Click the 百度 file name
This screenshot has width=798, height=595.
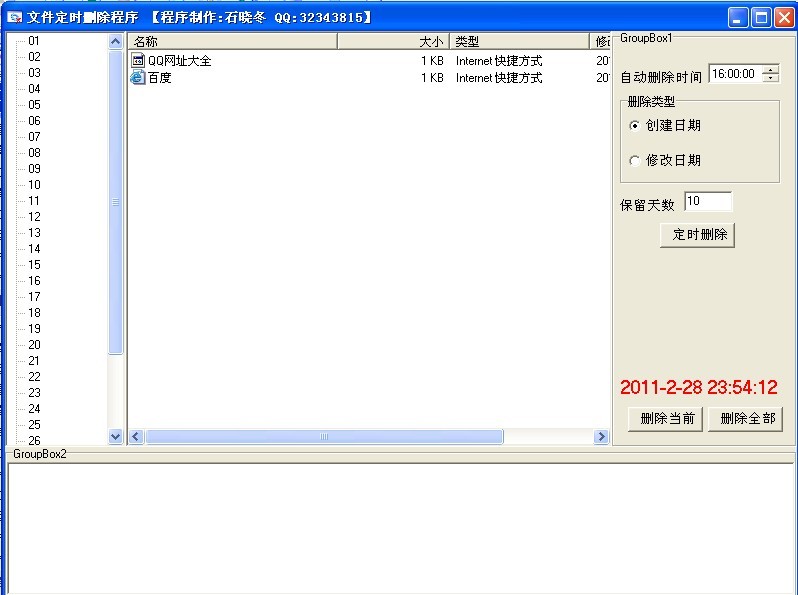coord(160,78)
